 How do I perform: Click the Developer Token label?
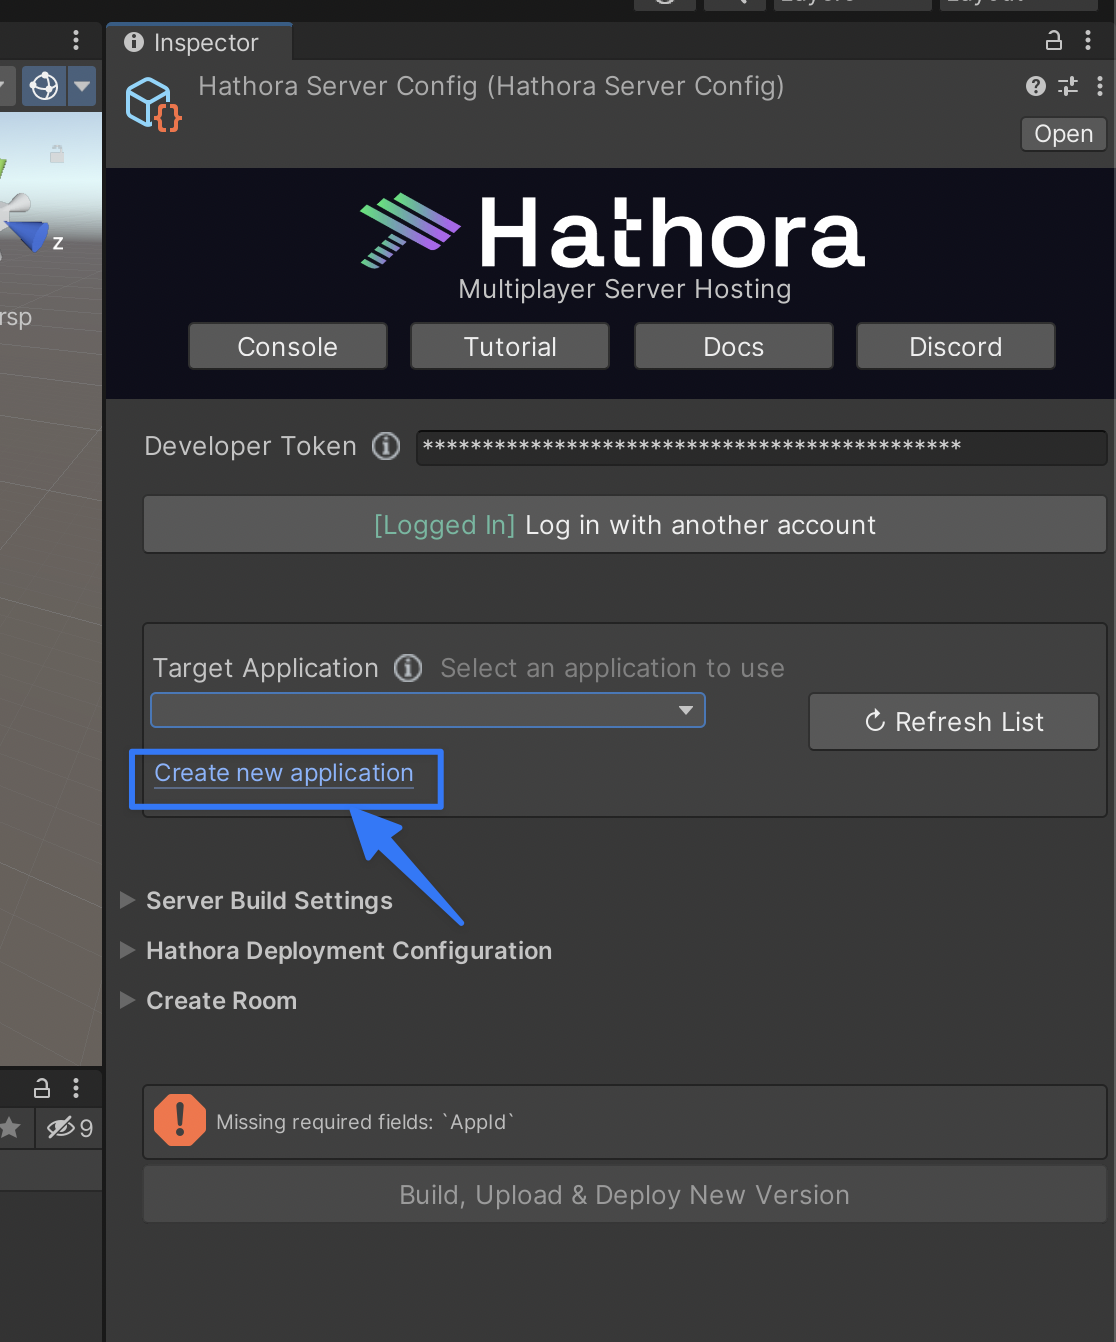coord(250,446)
